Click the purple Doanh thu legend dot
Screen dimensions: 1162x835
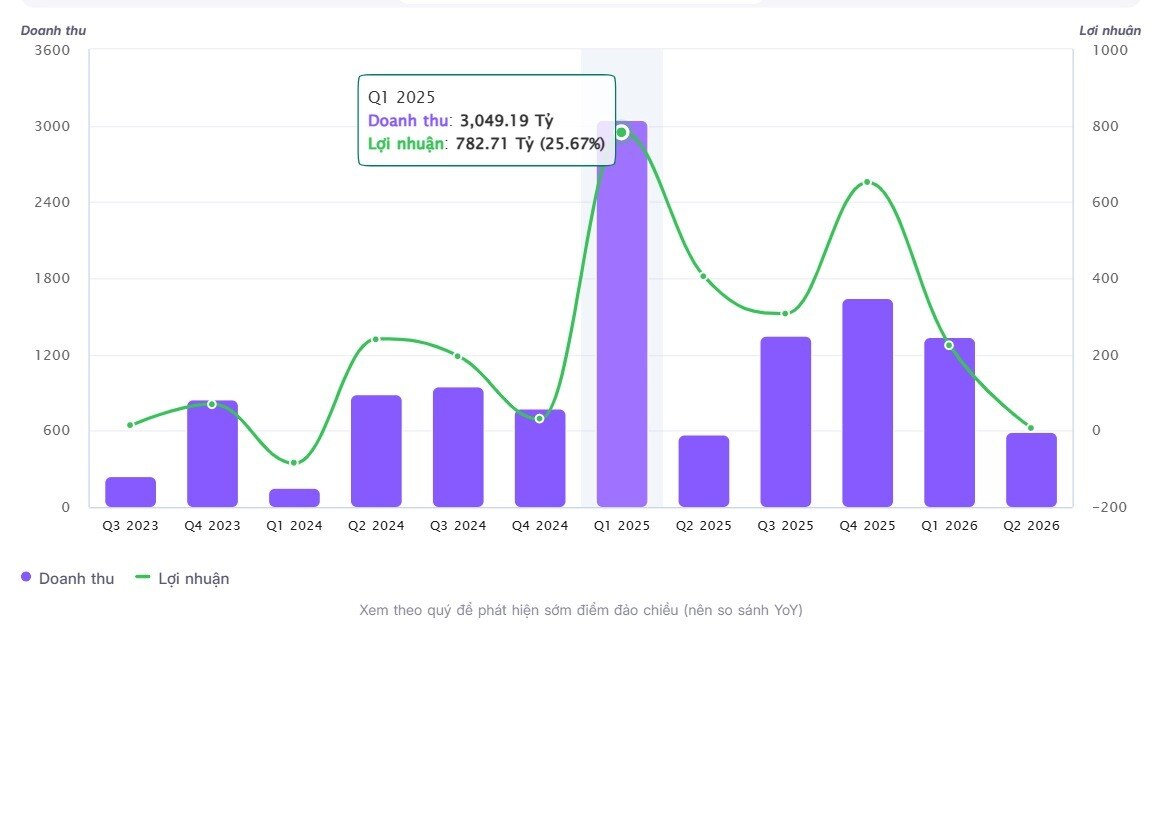click(26, 577)
